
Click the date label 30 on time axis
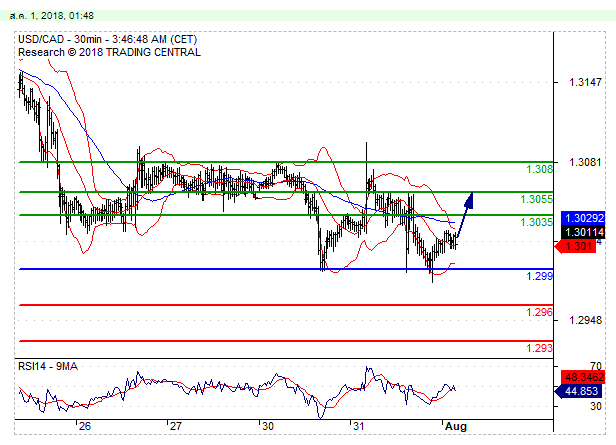(268, 426)
